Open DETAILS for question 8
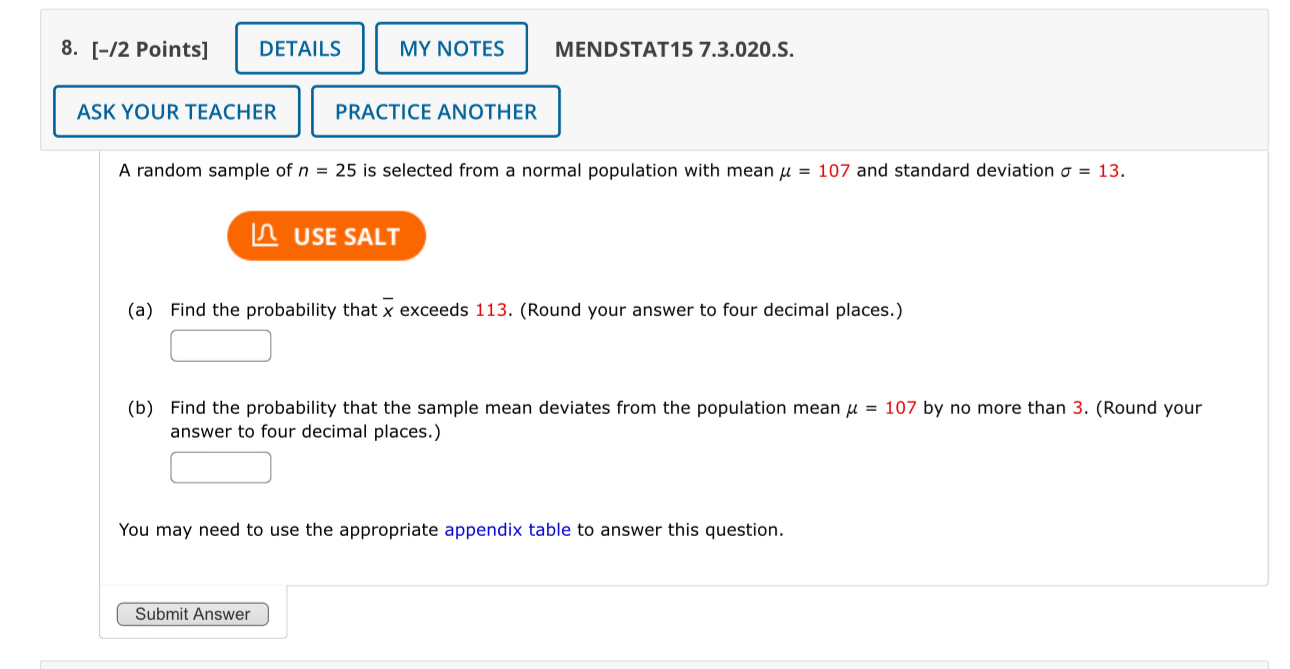 (299, 47)
